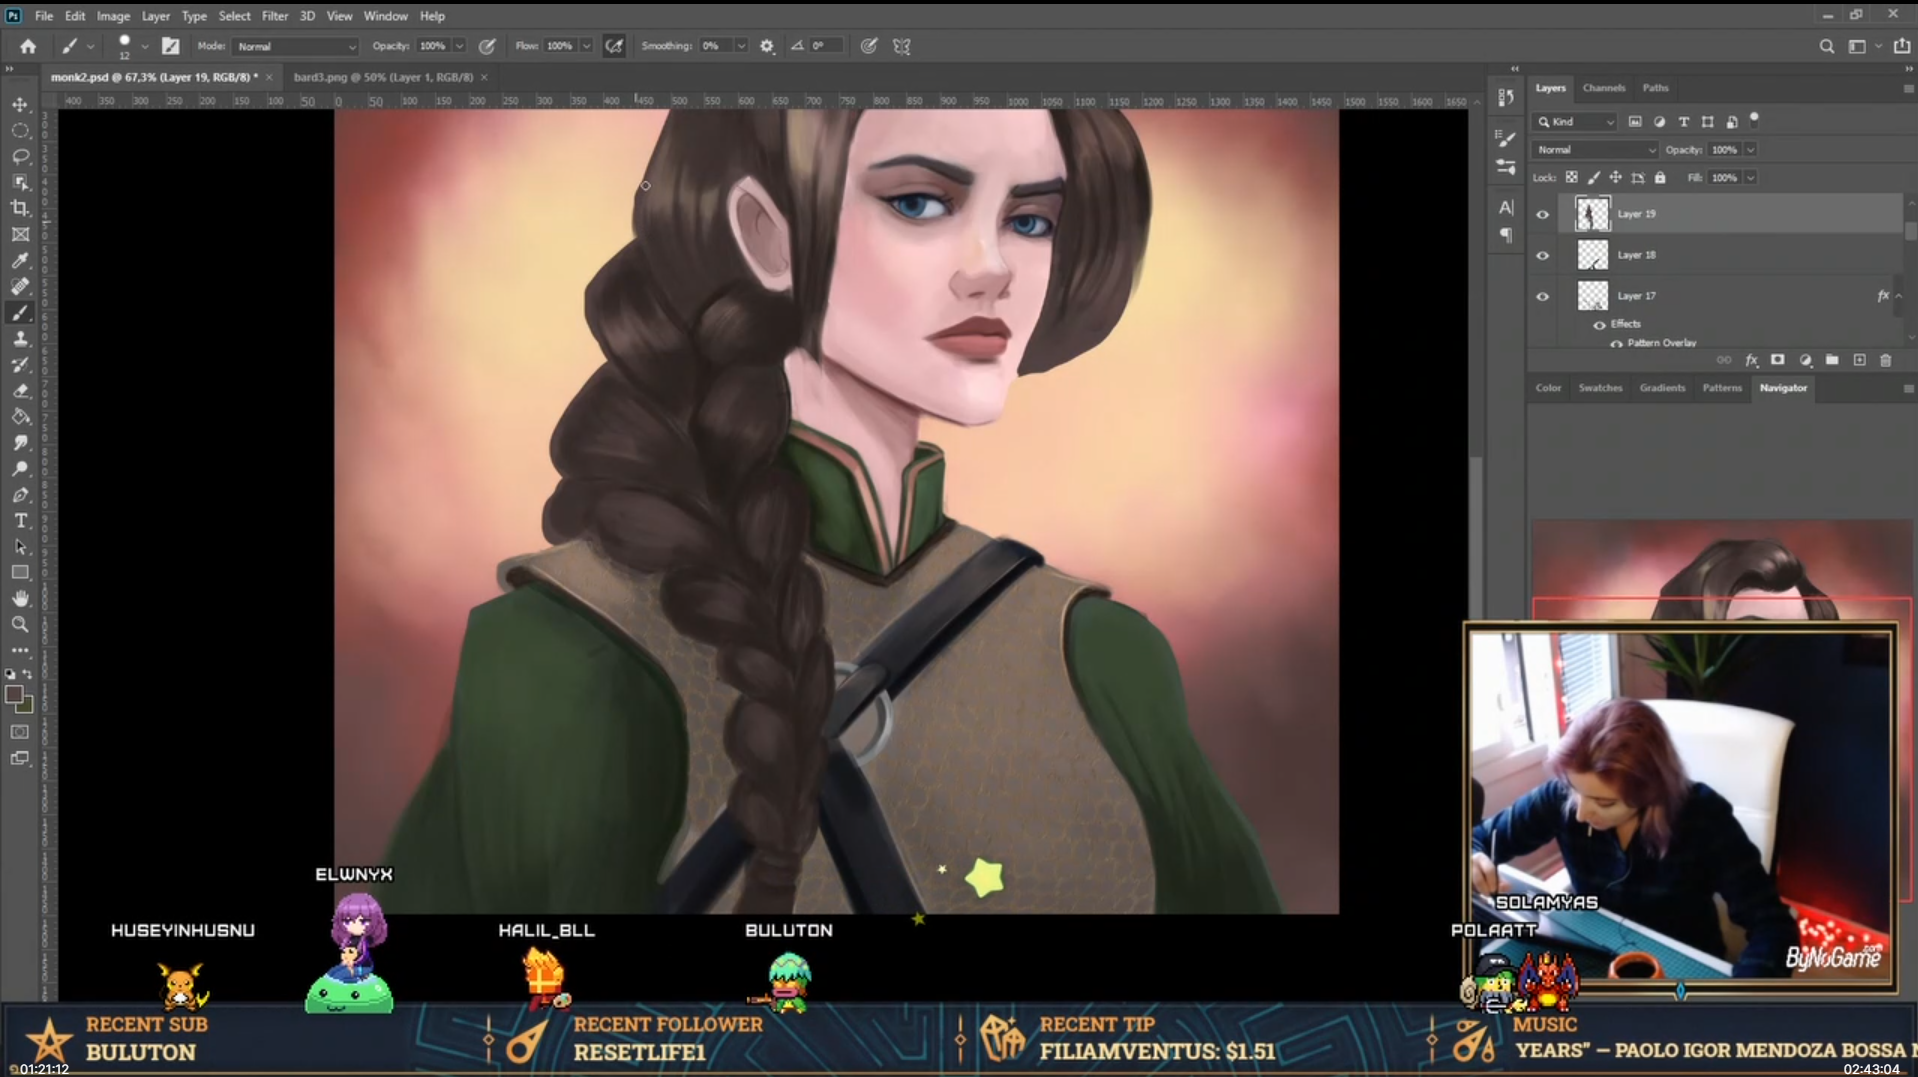The height and width of the screenshot is (1077, 1918).
Task: Open the layer blend mode Normal dropdown
Action: coord(1594,150)
